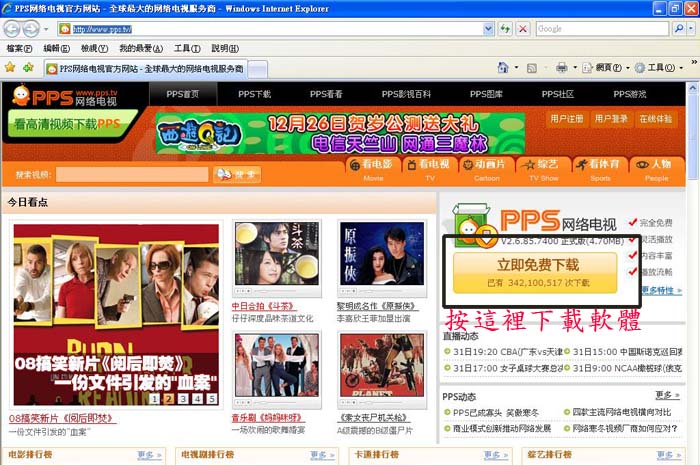Click the 在线体验 button
700x465 pixels.
(x=656, y=119)
